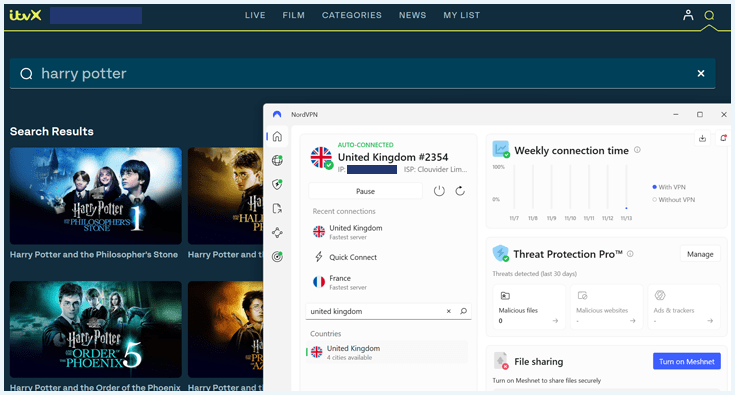Click AUTO-CONNECTED status text

366,145
